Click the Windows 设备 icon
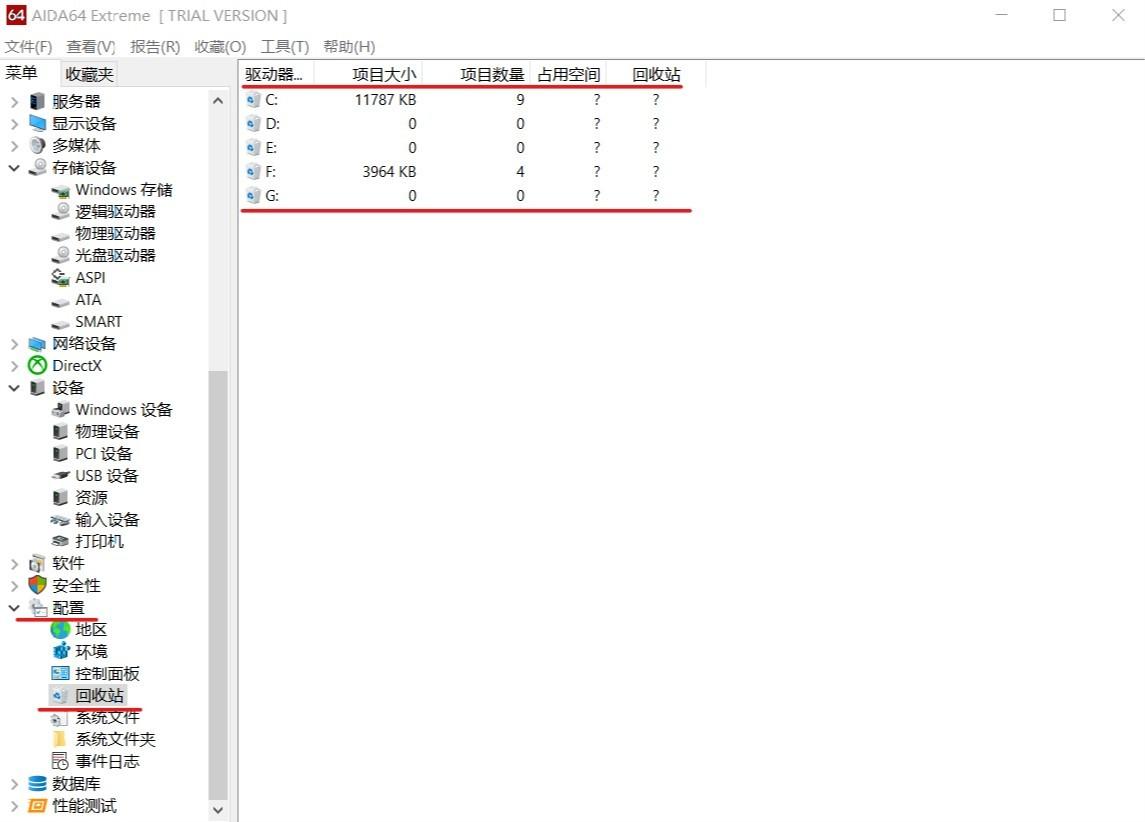The image size is (1145, 822). click(61, 410)
